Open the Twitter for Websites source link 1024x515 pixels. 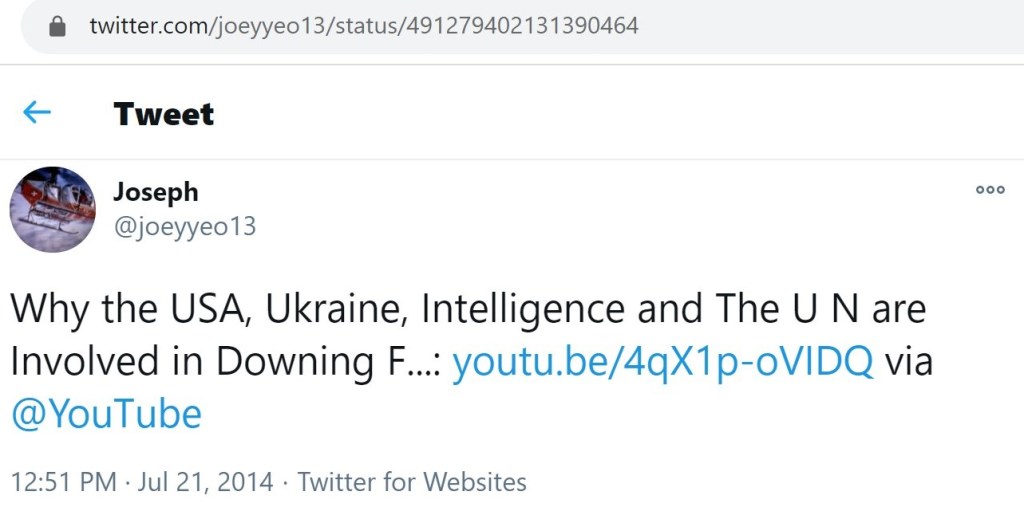click(x=412, y=482)
